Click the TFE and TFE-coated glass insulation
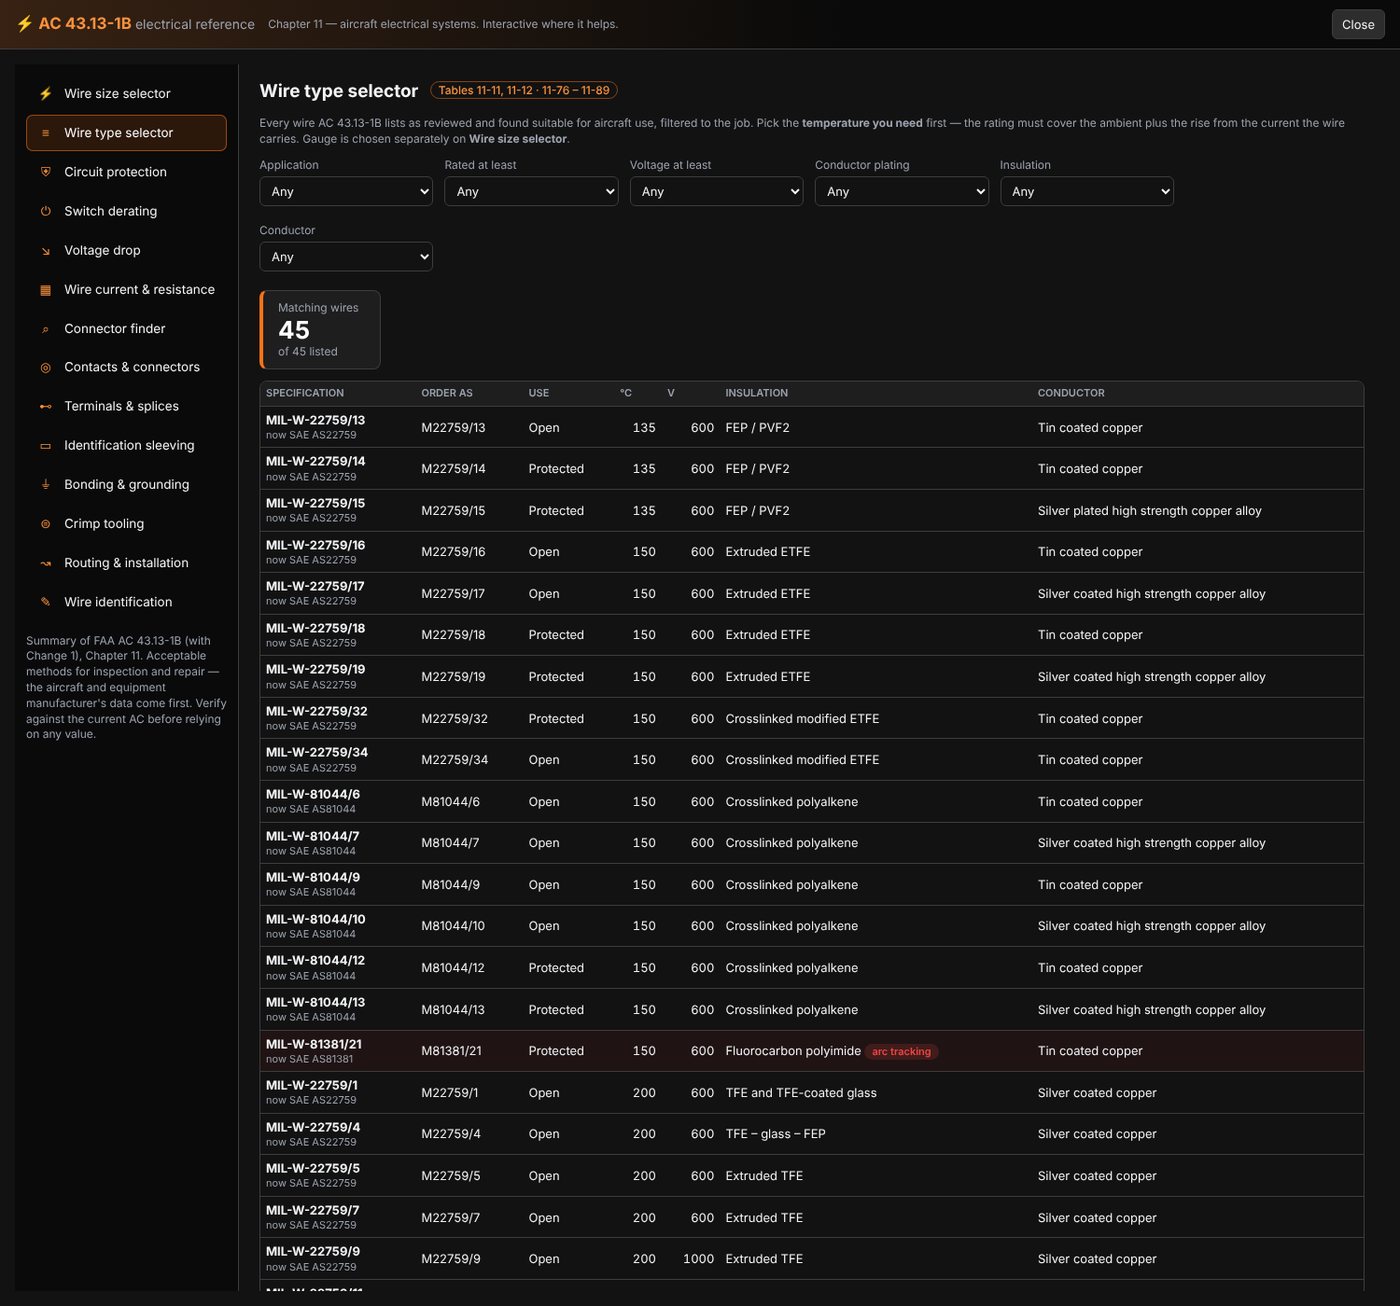1400x1306 pixels. [801, 1094]
